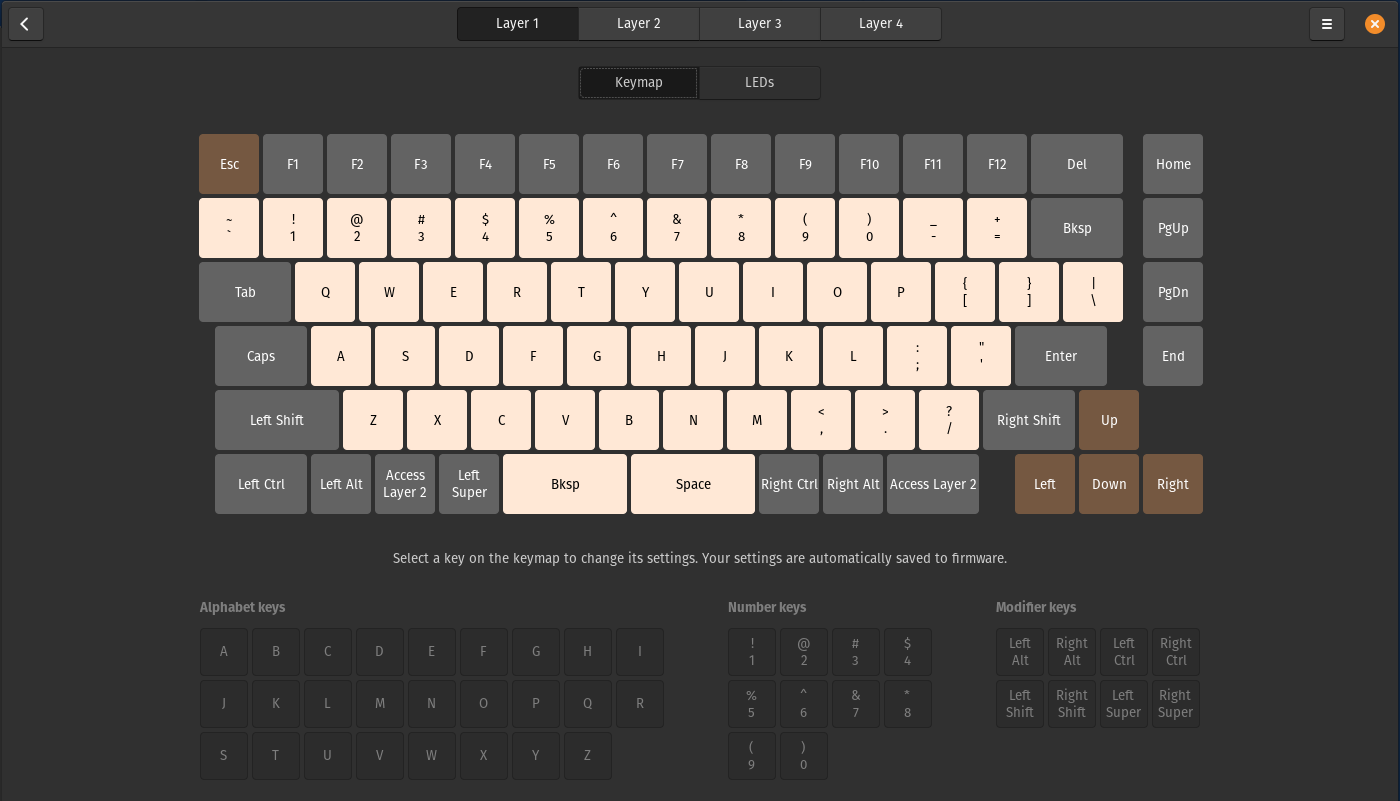The width and height of the screenshot is (1400, 801).
Task: Switch to Layer 4
Action: click(x=880, y=23)
